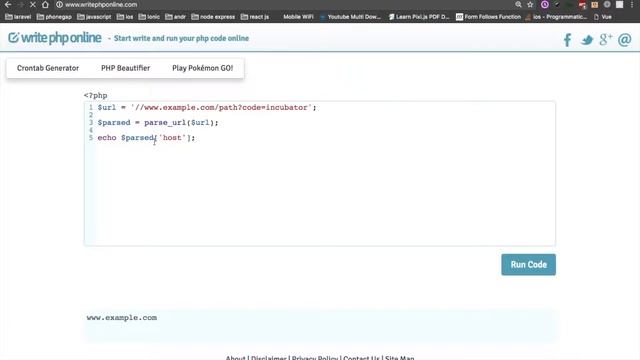Open the browser home page icon
640x360 pixels.
coord(45,4)
